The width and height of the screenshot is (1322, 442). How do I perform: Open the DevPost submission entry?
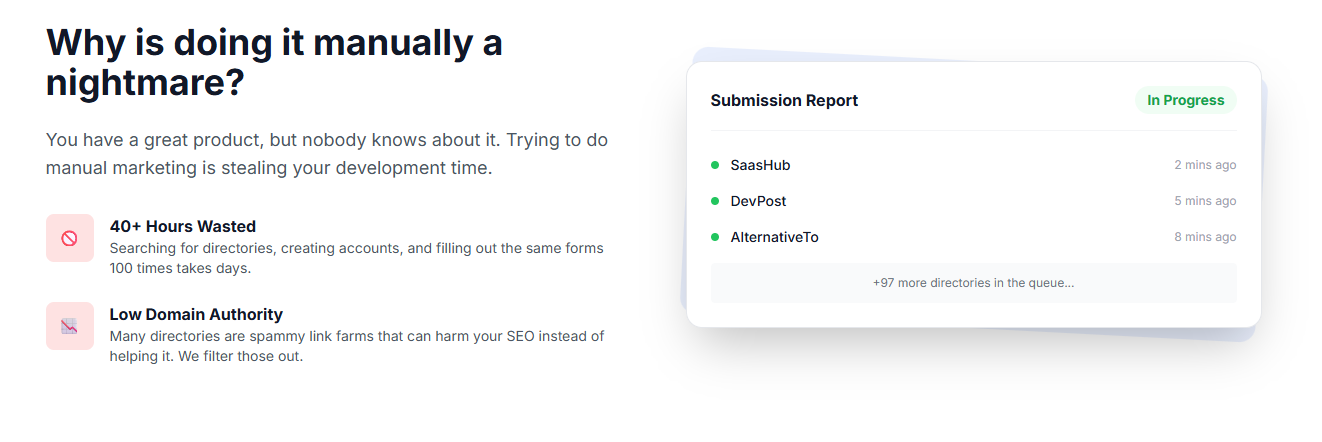pos(758,201)
